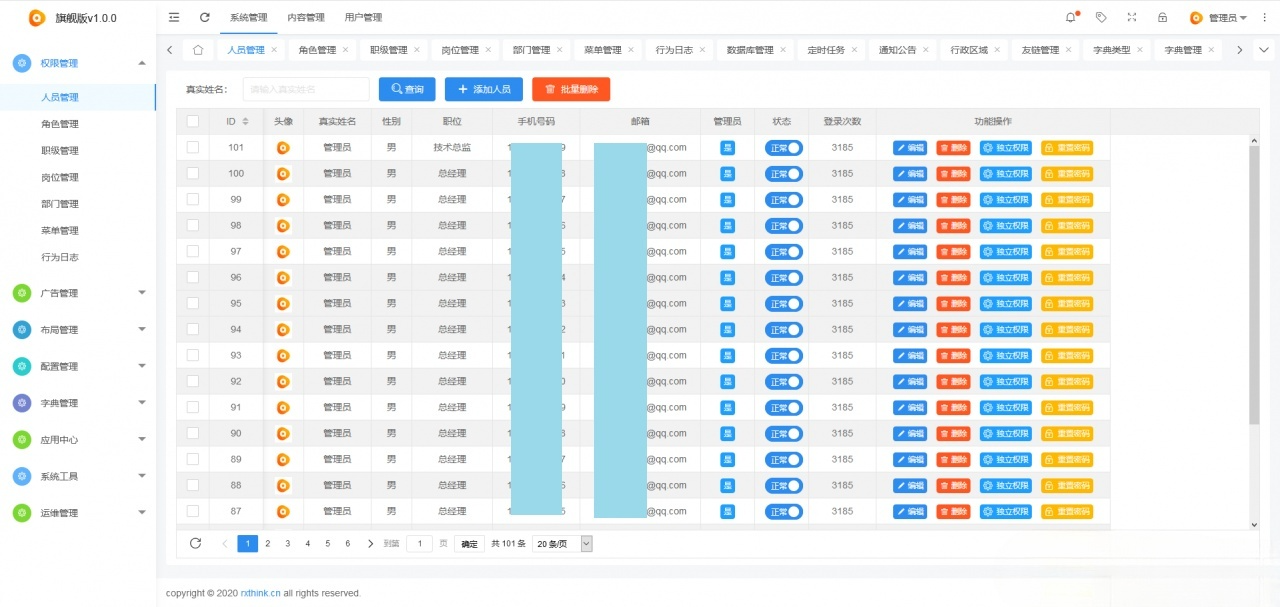Collapse the sidebar with the hamburger icon
Image resolution: width=1280 pixels, height=607 pixels.
[x=173, y=16]
